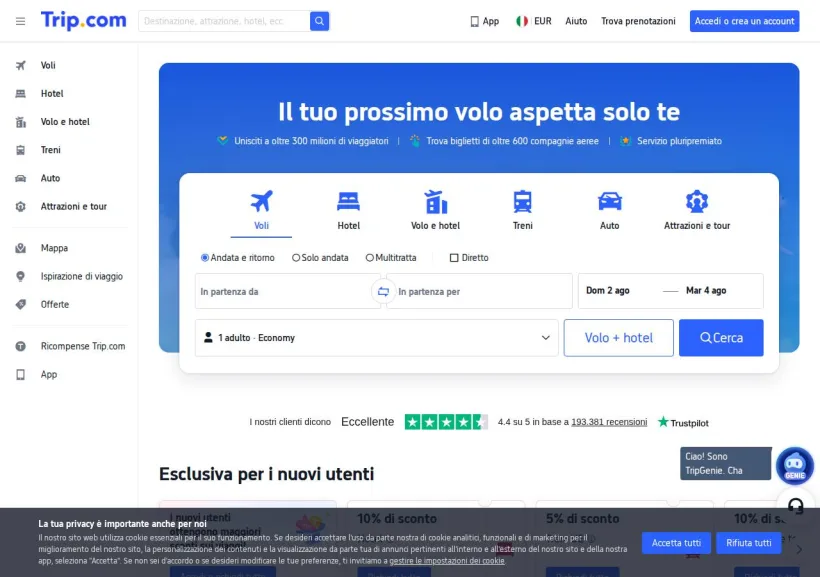This screenshot has height=577, width=820.
Task: Click the Ricompense Trip.com coin icon
Action: [x=20, y=346]
